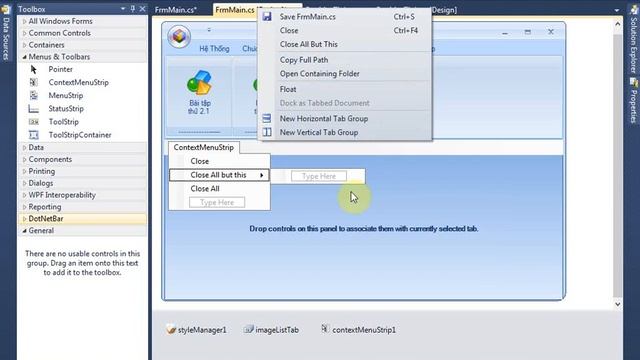640x360 pixels.
Task: Click the ContextMenuStrip header label
Action: coord(204,147)
